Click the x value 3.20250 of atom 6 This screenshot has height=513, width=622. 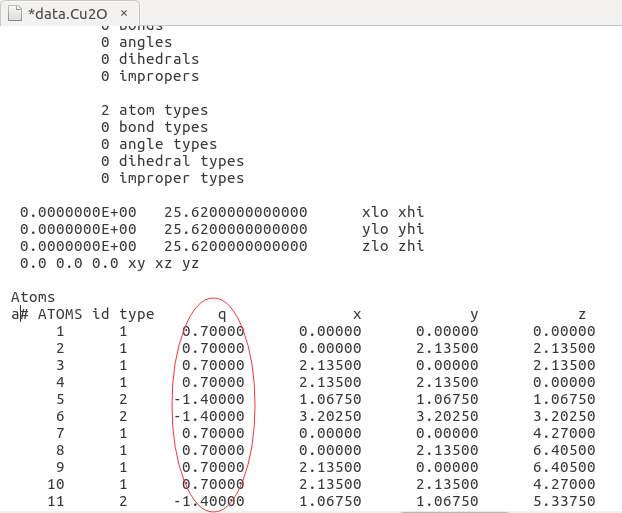(330, 416)
